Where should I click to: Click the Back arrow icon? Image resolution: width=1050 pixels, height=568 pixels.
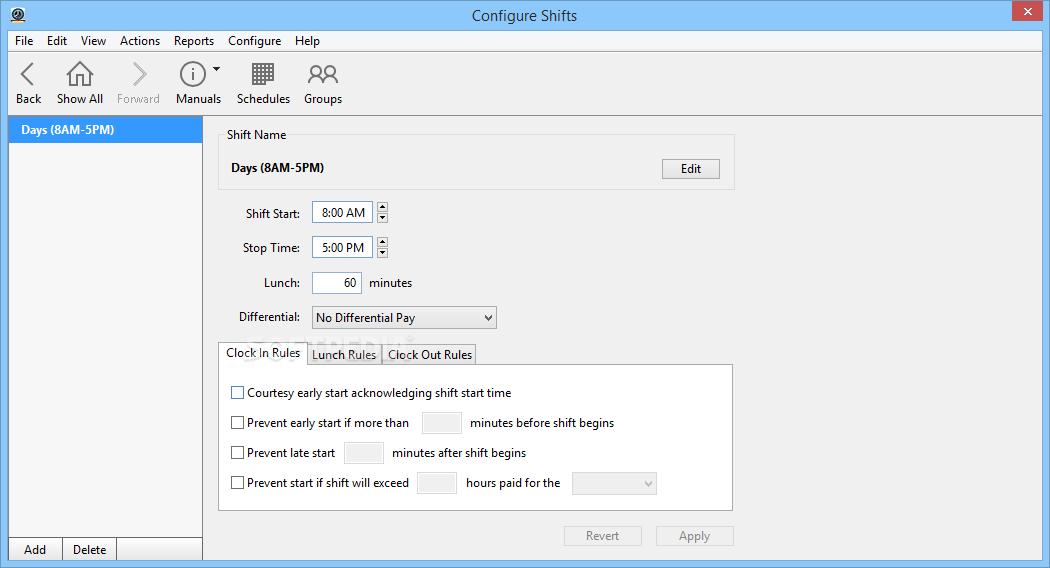28,75
